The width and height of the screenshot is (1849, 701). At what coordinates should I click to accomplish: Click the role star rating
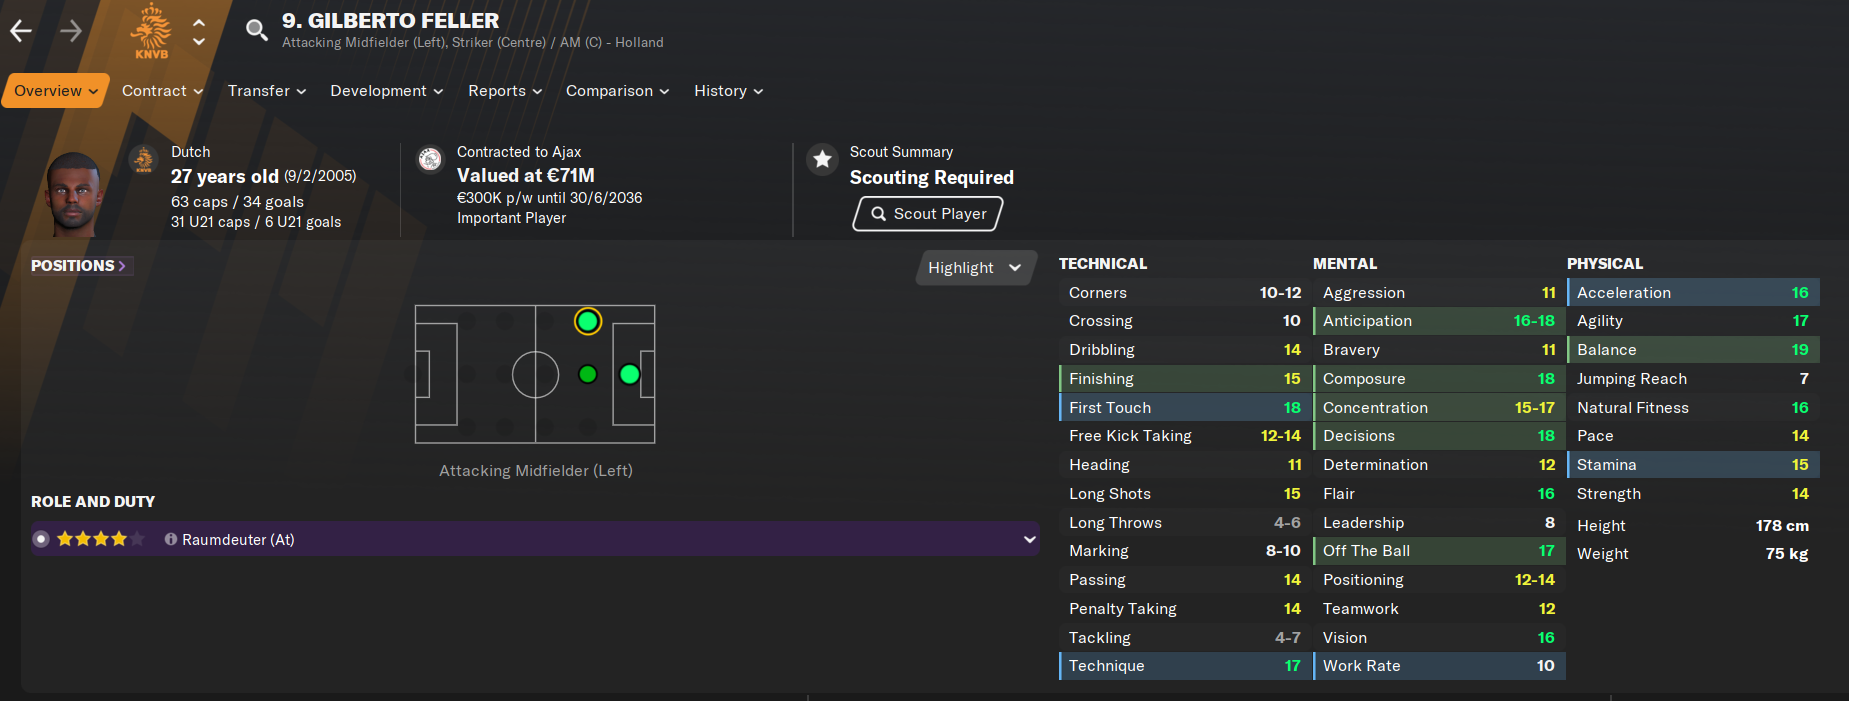[101, 539]
